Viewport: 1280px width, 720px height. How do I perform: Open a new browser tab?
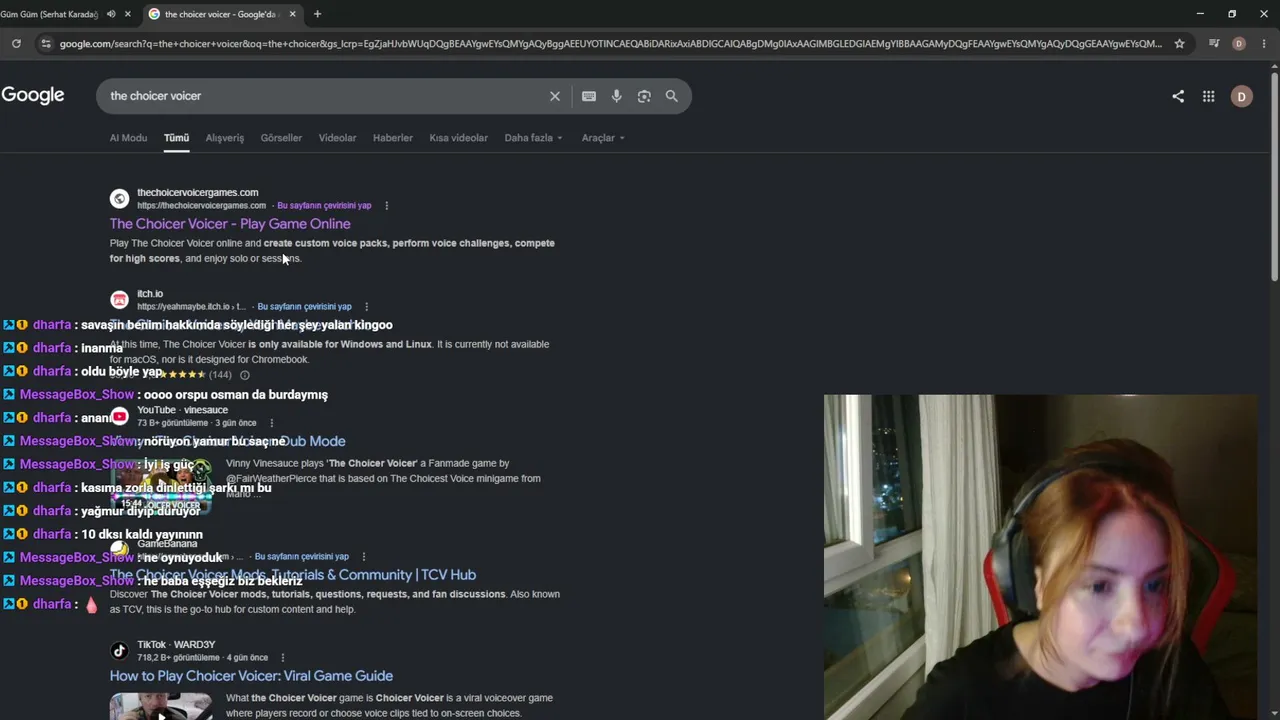point(317,14)
